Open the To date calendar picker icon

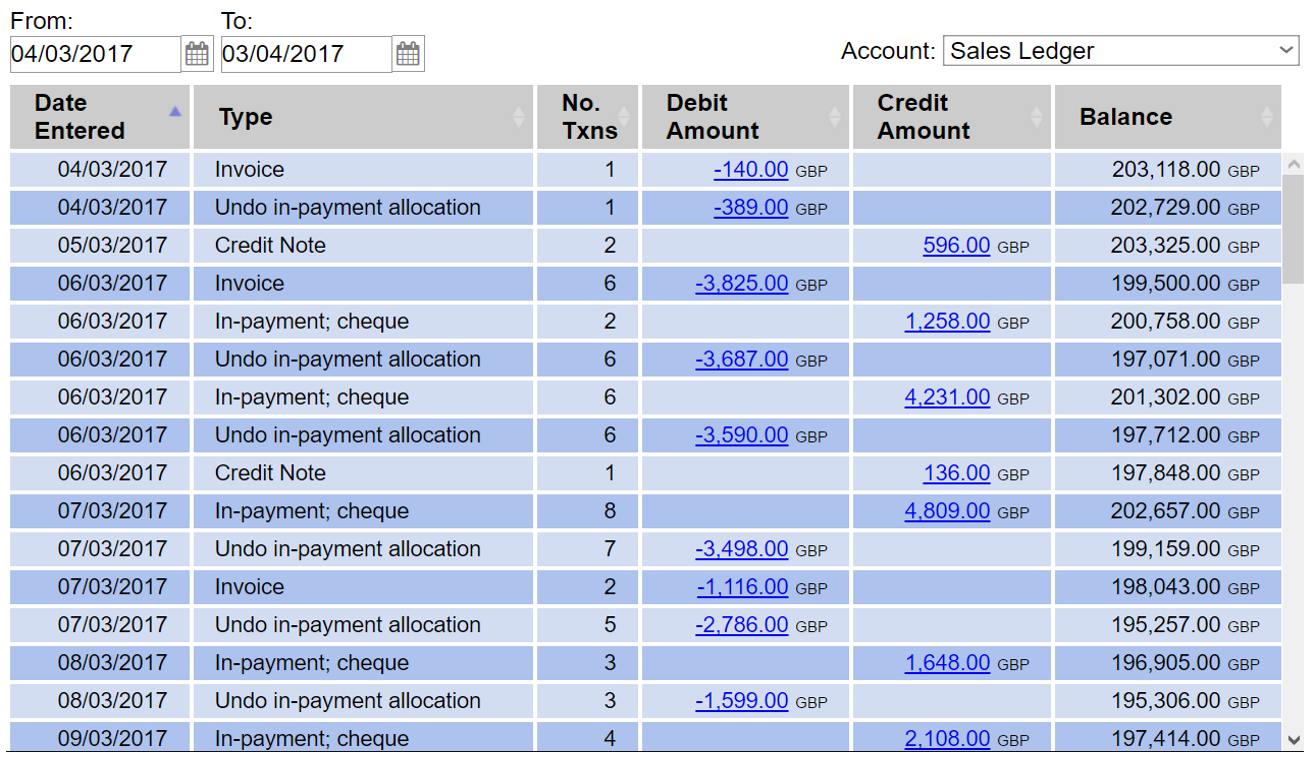(x=408, y=54)
